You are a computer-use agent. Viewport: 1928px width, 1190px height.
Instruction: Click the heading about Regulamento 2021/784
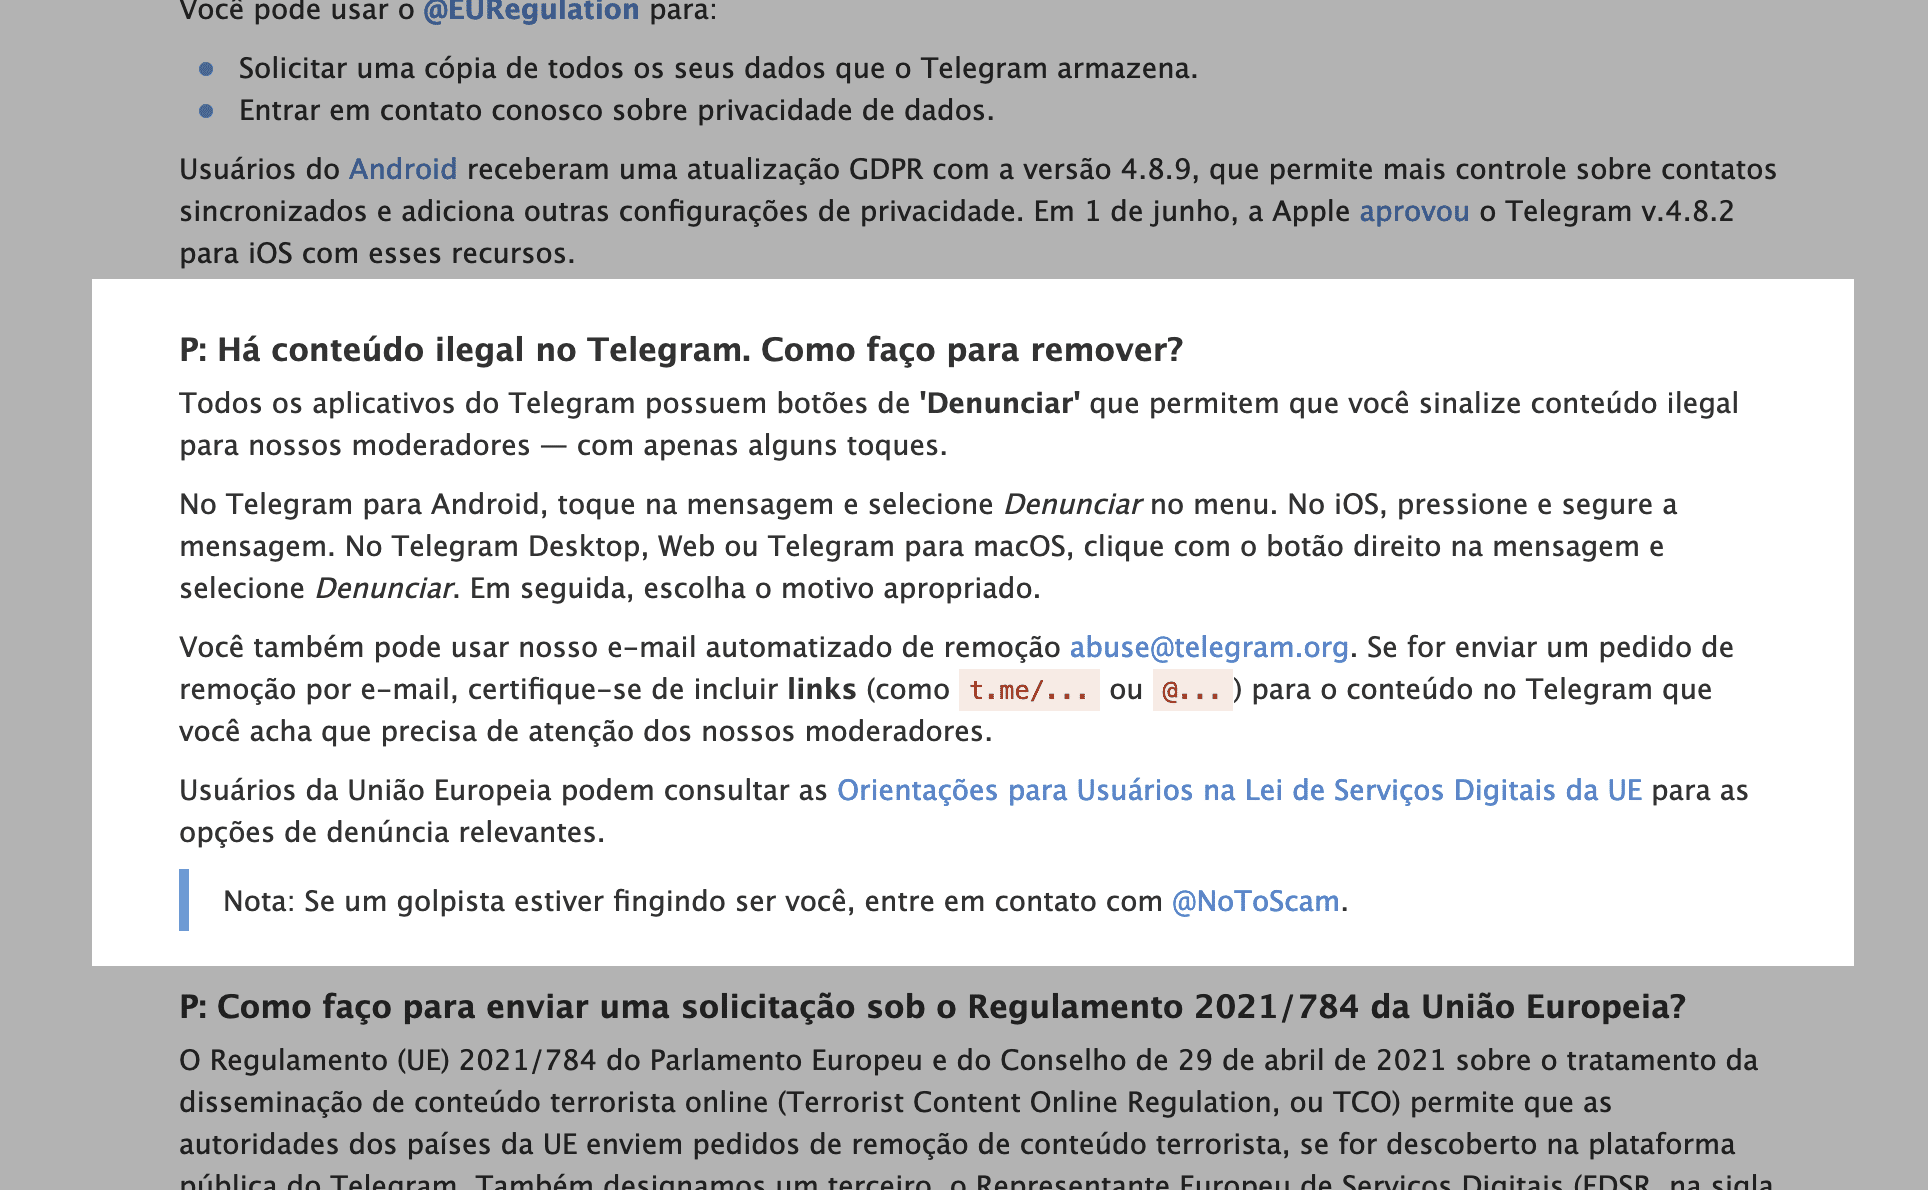[x=933, y=1006]
